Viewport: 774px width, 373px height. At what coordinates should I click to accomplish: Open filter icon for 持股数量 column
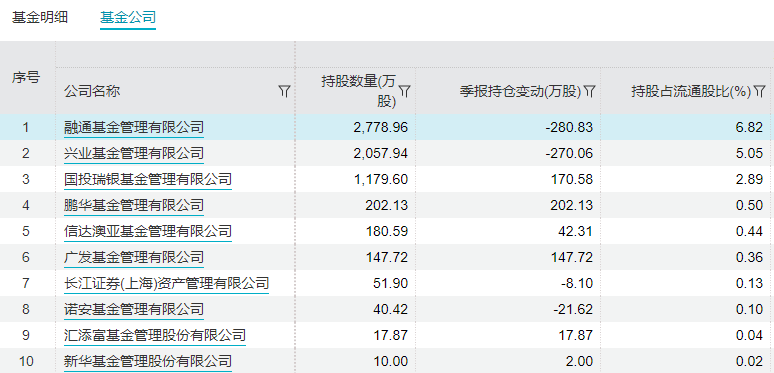(405, 91)
